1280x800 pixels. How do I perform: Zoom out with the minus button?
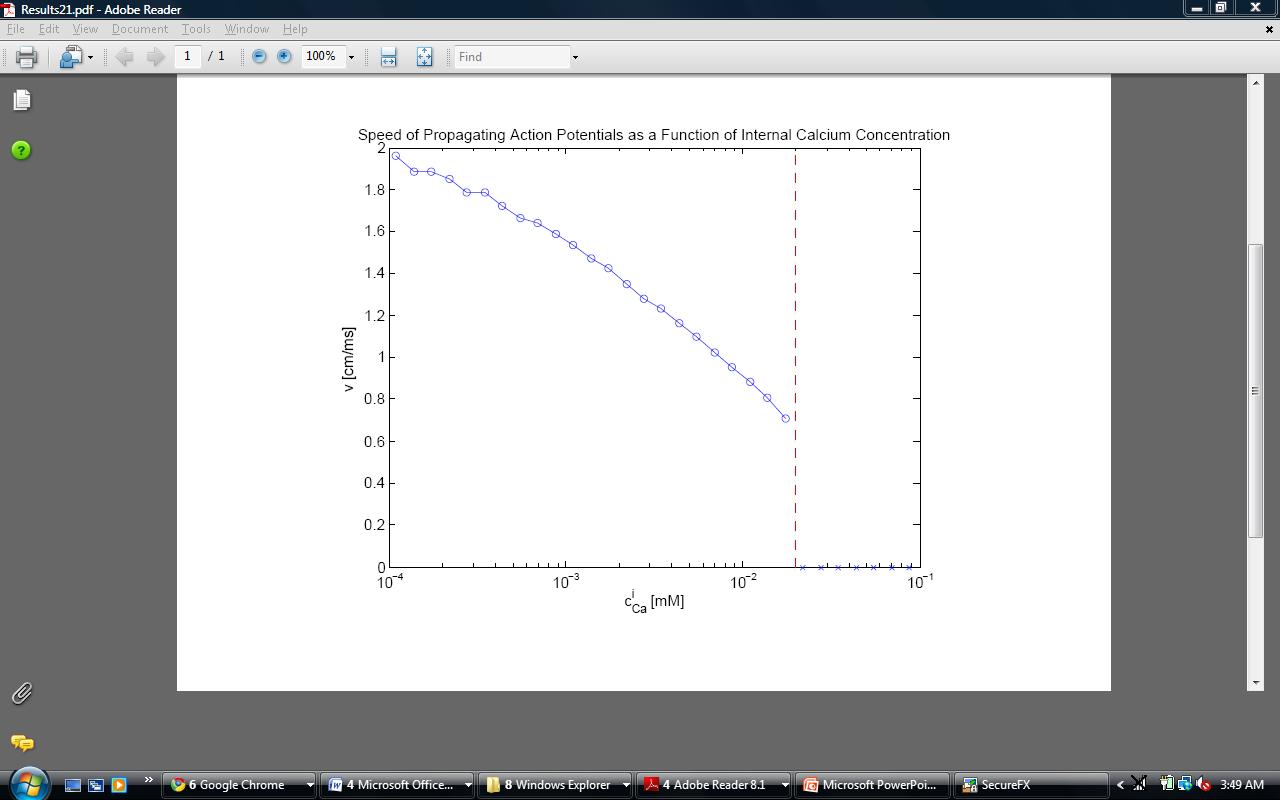coord(259,57)
